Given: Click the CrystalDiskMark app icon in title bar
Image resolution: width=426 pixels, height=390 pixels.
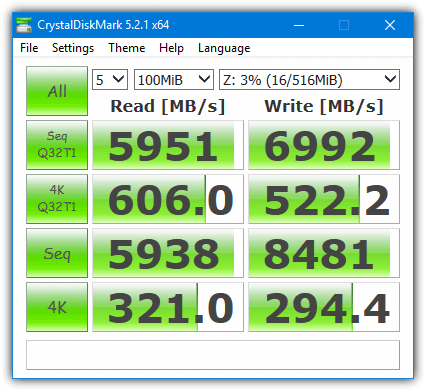Looking at the screenshot, I should tap(24, 25).
